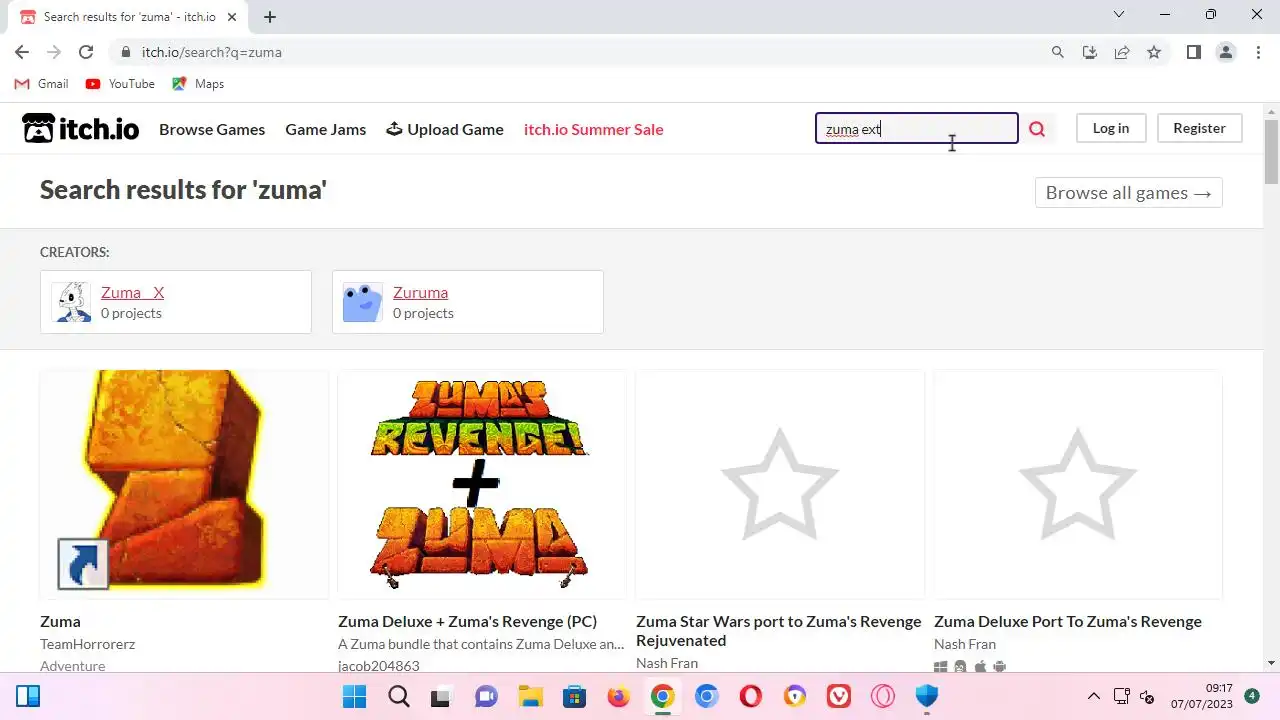Viewport: 1280px width, 720px height.
Task: Open Windows Start menu on taskbar
Action: [354, 696]
